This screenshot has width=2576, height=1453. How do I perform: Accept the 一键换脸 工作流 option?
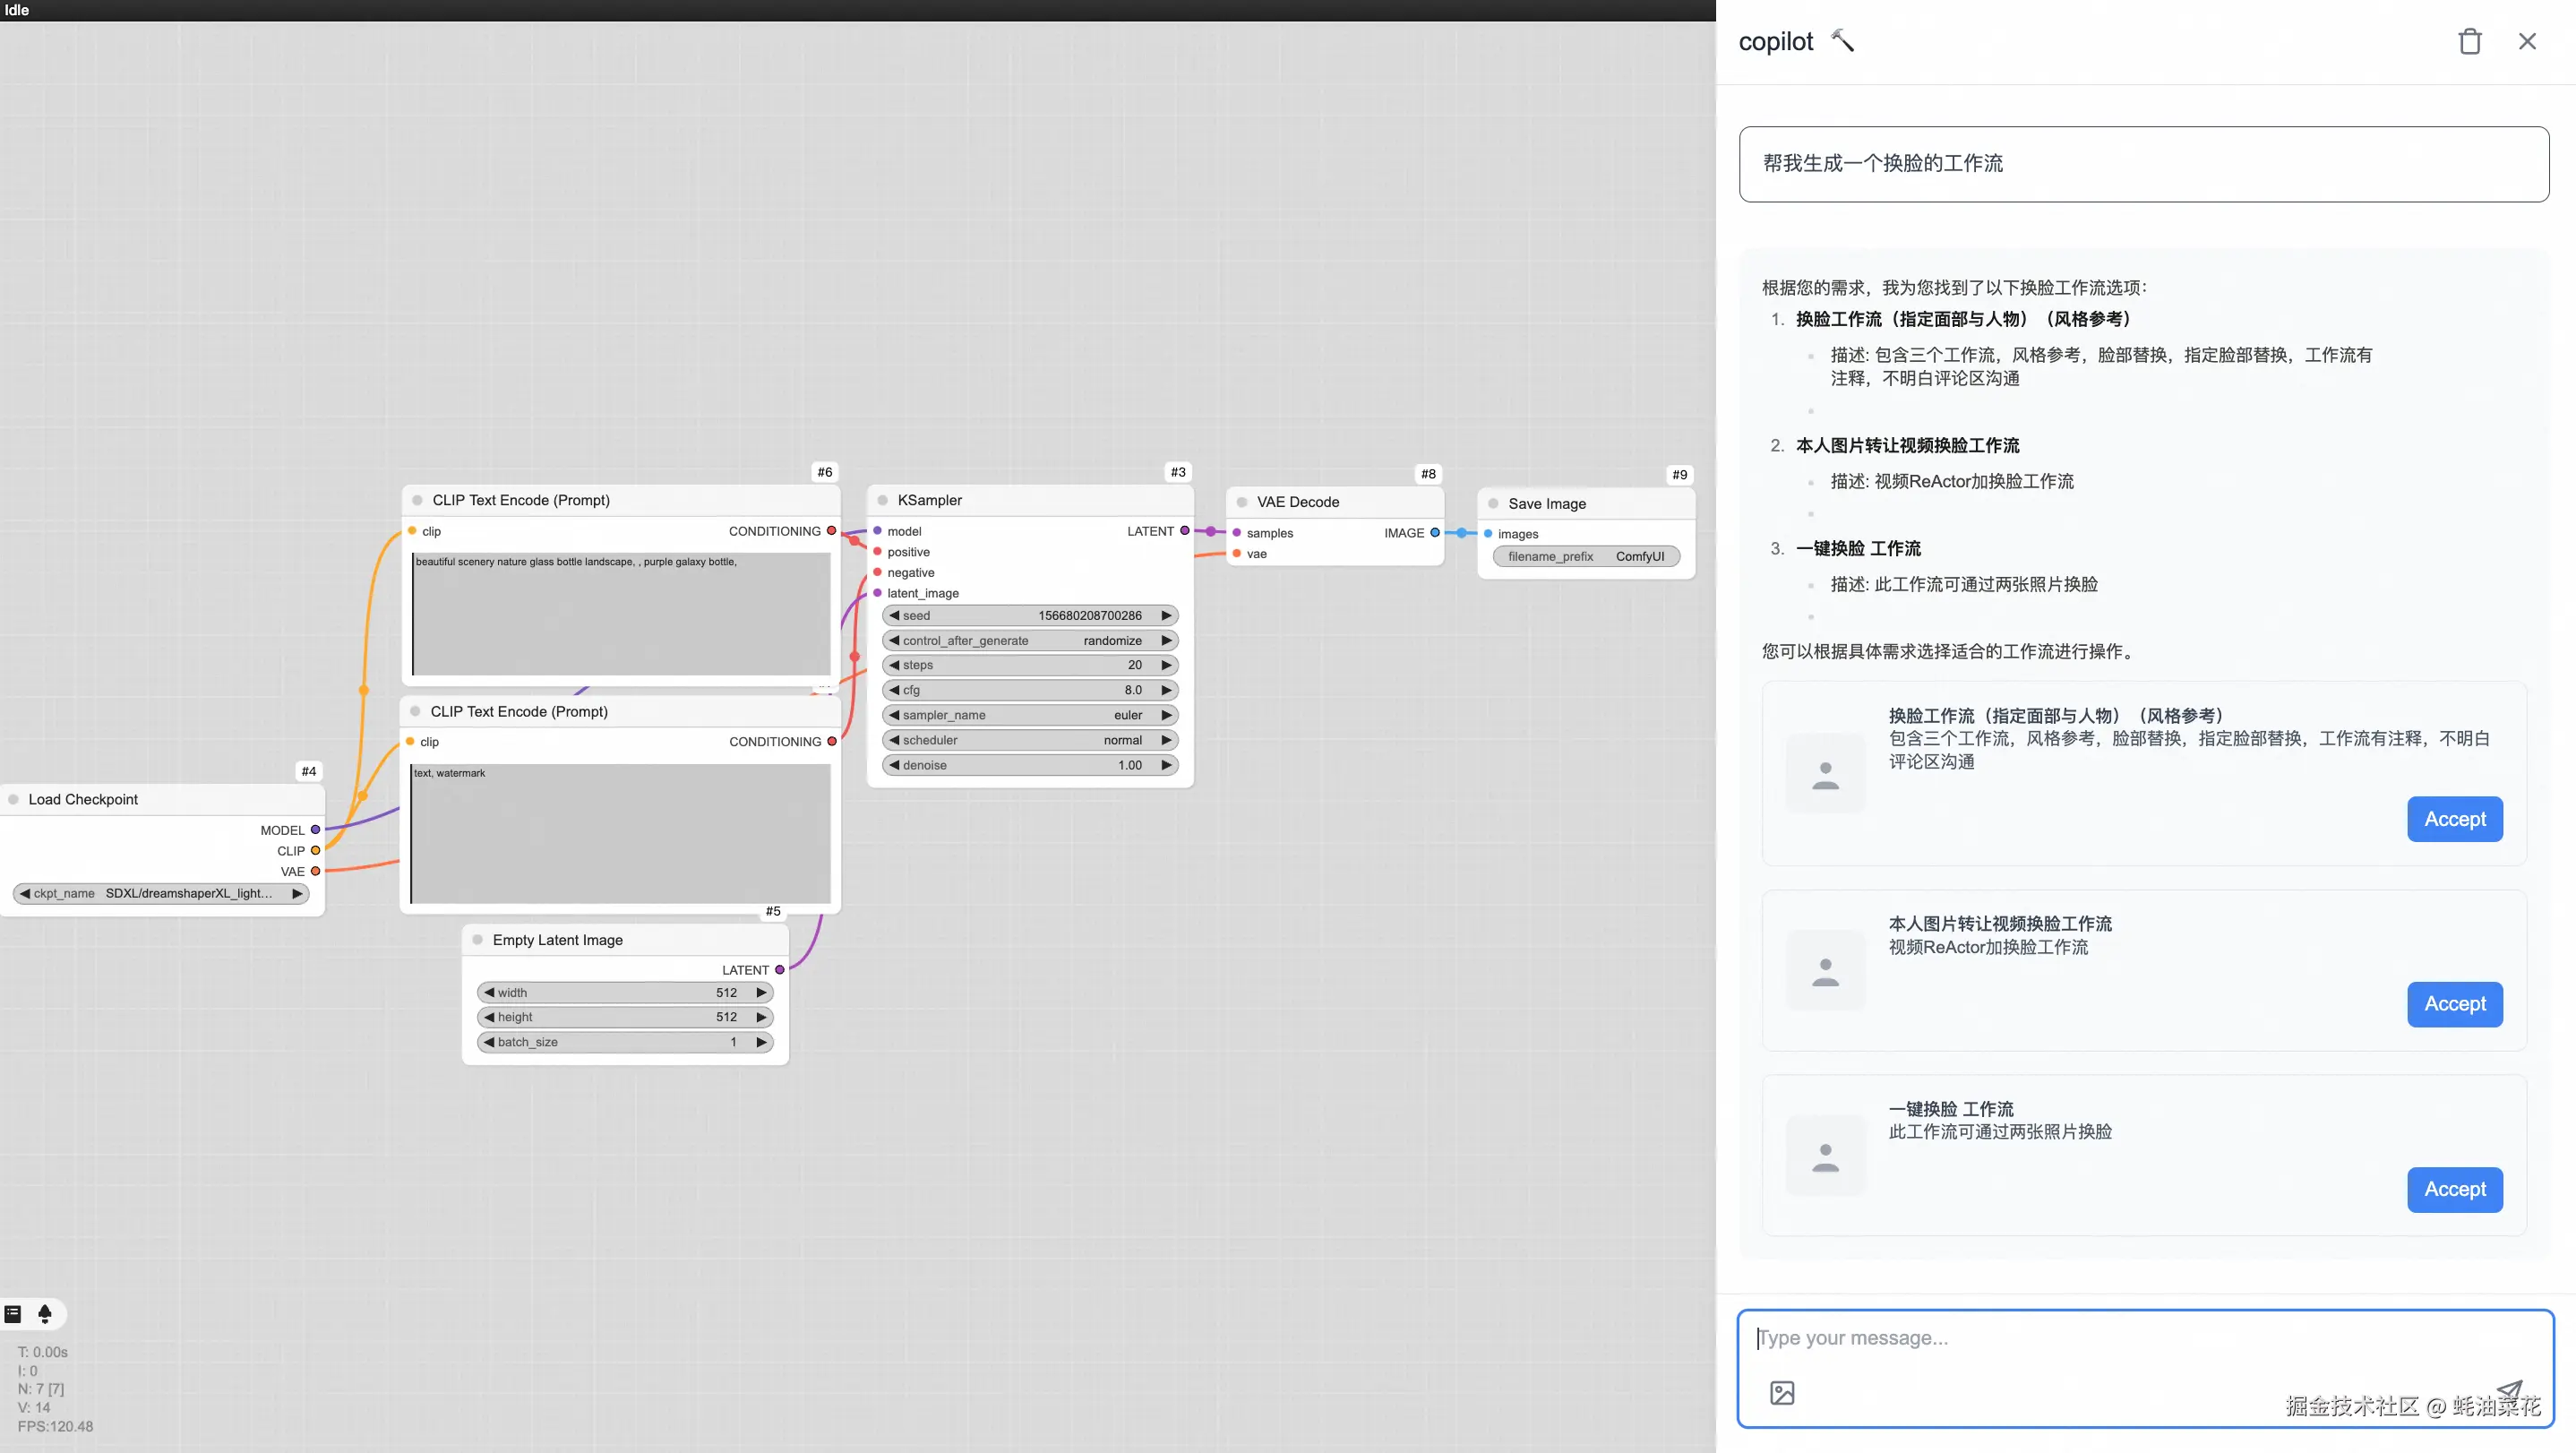tap(2454, 1189)
